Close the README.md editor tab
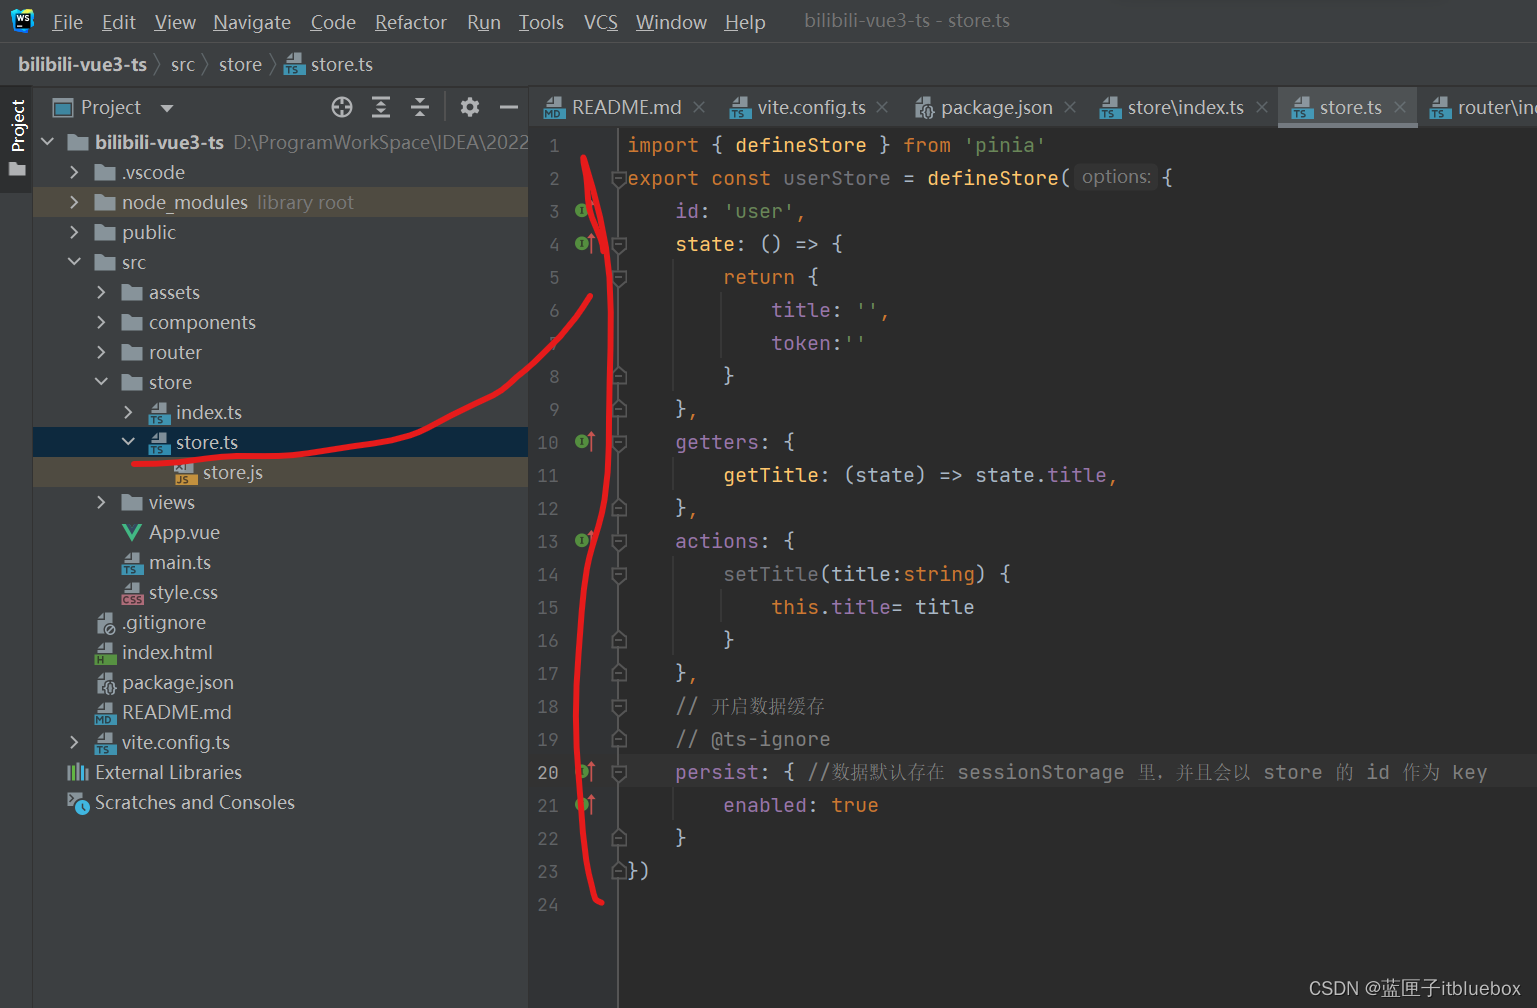This screenshot has height=1008, width=1537. click(699, 107)
